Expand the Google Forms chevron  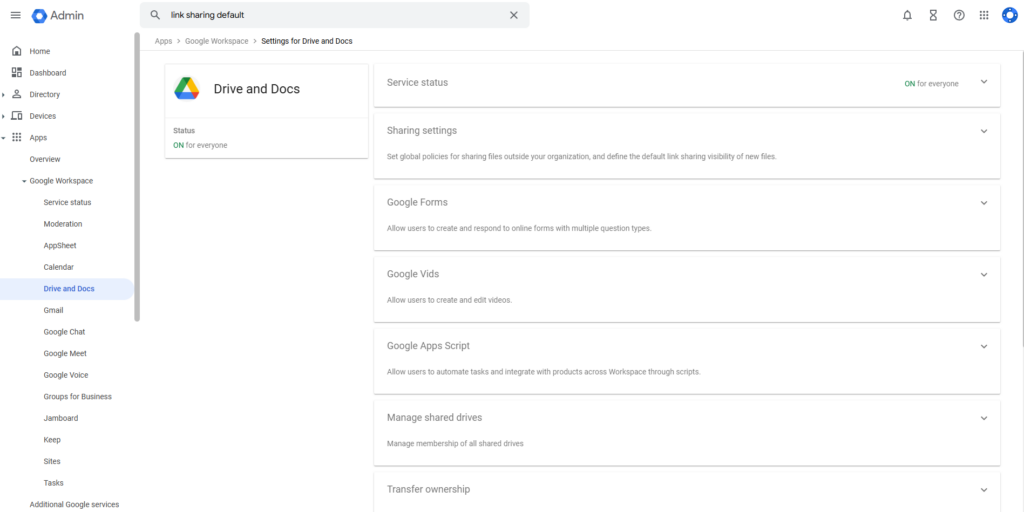pyautogui.click(x=984, y=203)
